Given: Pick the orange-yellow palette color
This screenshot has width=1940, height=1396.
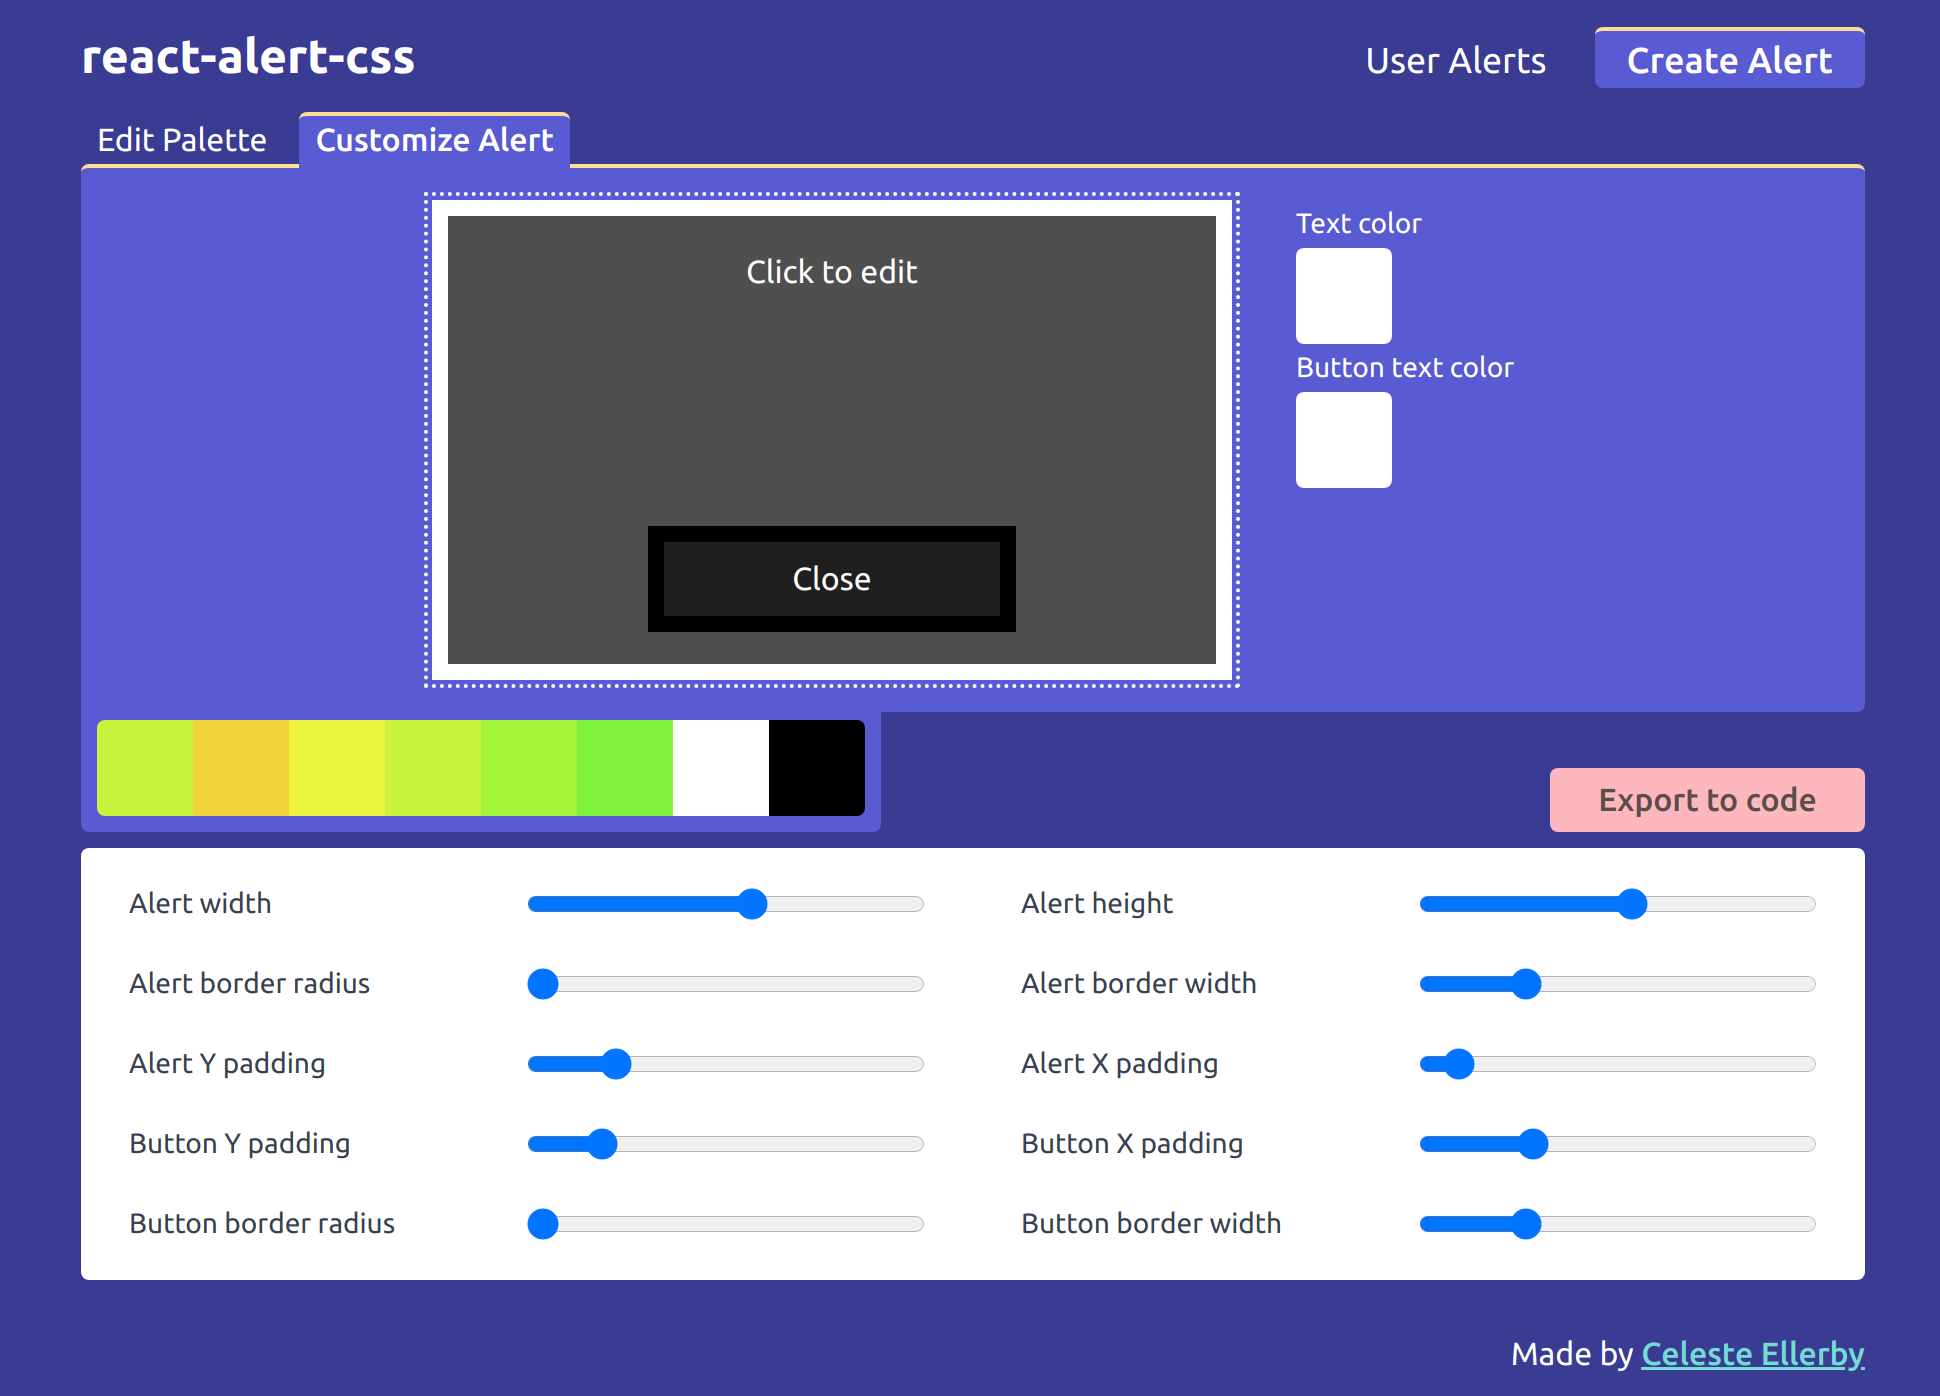Looking at the screenshot, I should point(241,768).
